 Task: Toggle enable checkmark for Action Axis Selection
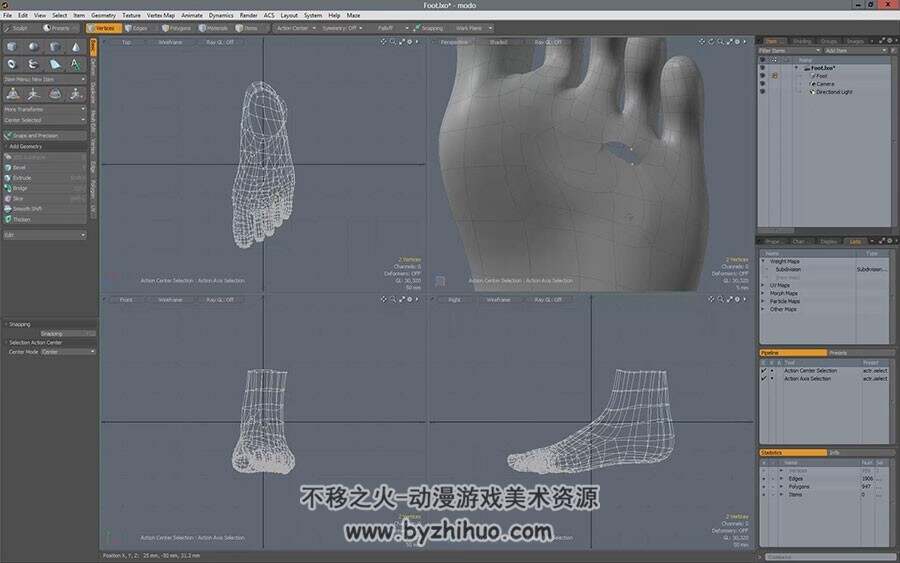pyautogui.click(x=763, y=379)
